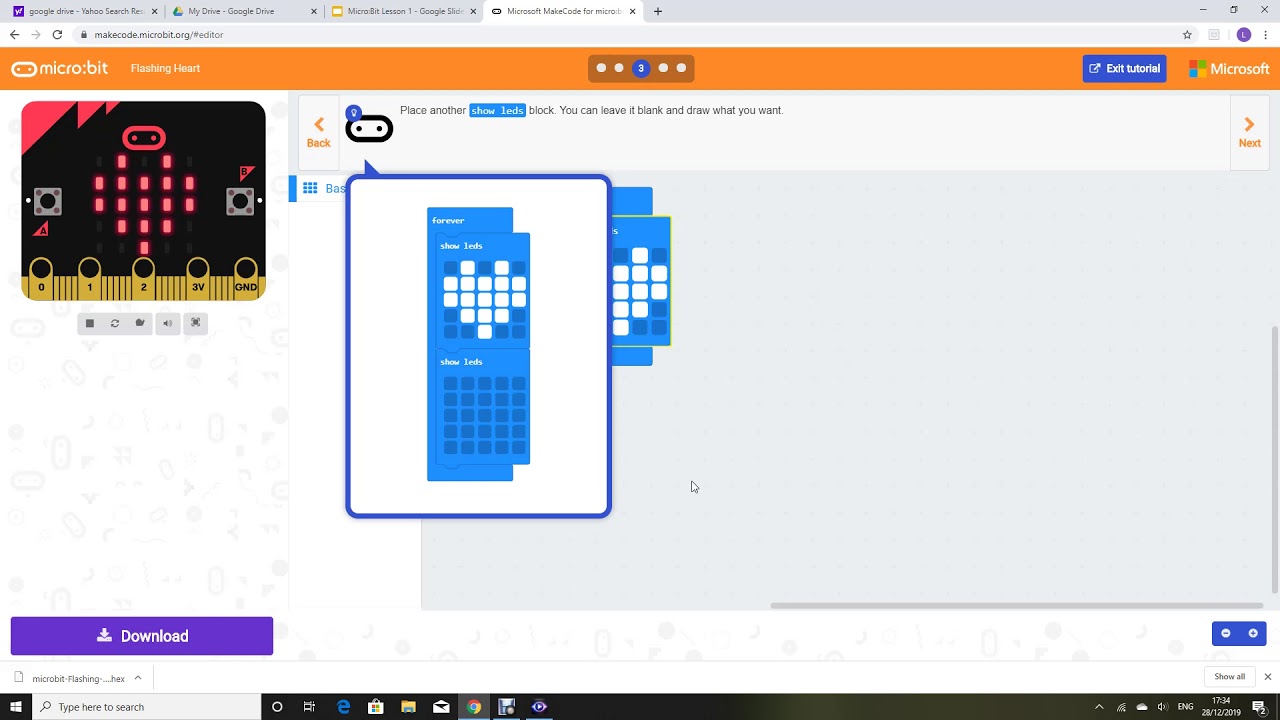This screenshot has height=720, width=1280.
Task: Download the program to micro:bit
Action: (142, 636)
